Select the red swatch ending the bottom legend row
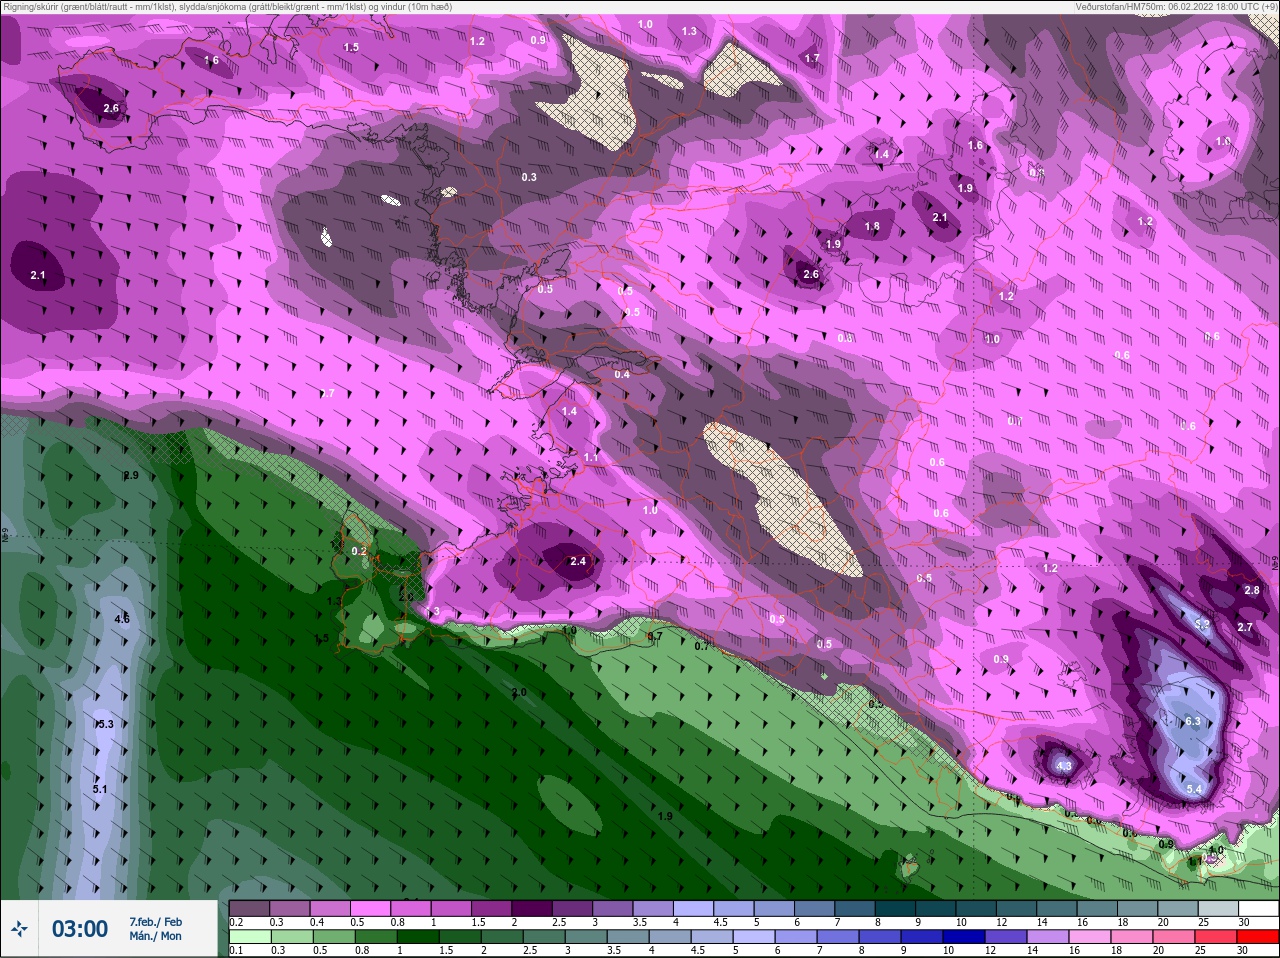 point(1258,936)
